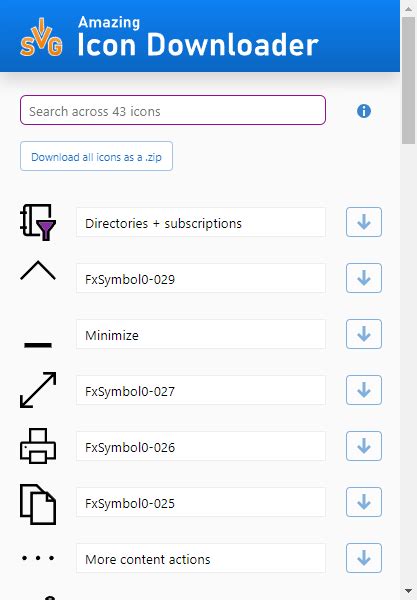Download the More content actions icon

click(364, 558)
